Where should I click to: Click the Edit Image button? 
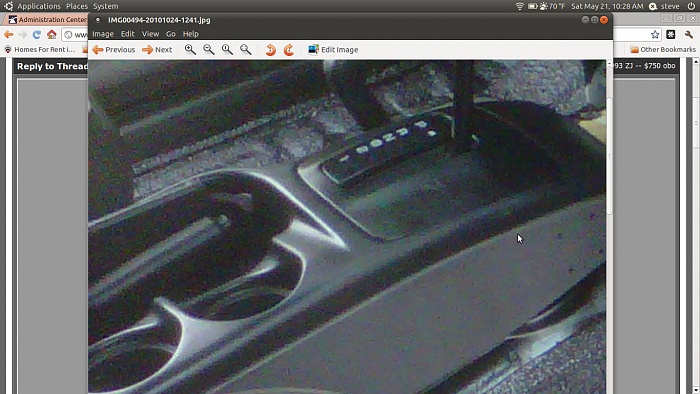pos(333,50)
